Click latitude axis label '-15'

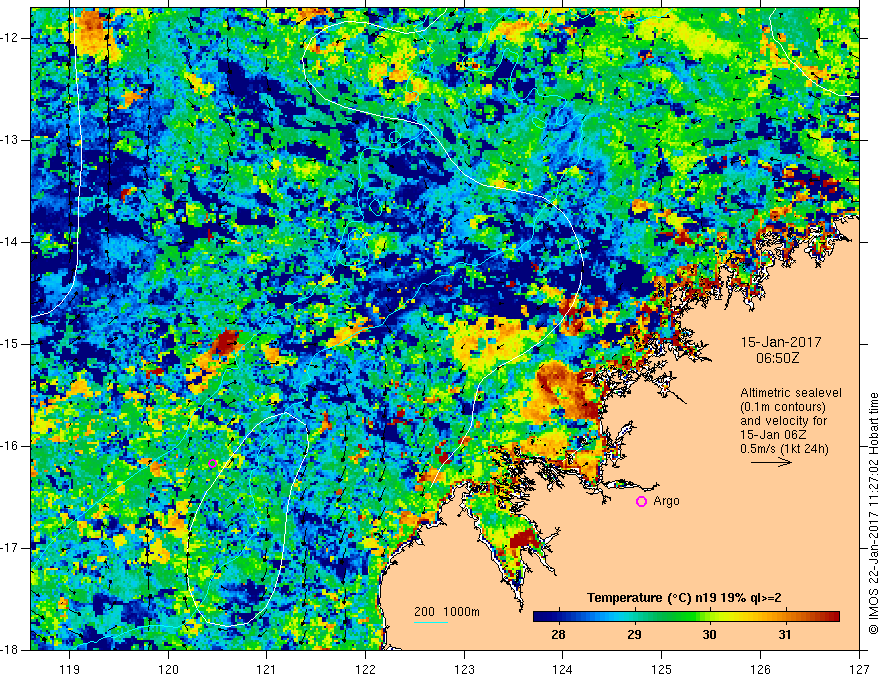[x=10, y=344]
